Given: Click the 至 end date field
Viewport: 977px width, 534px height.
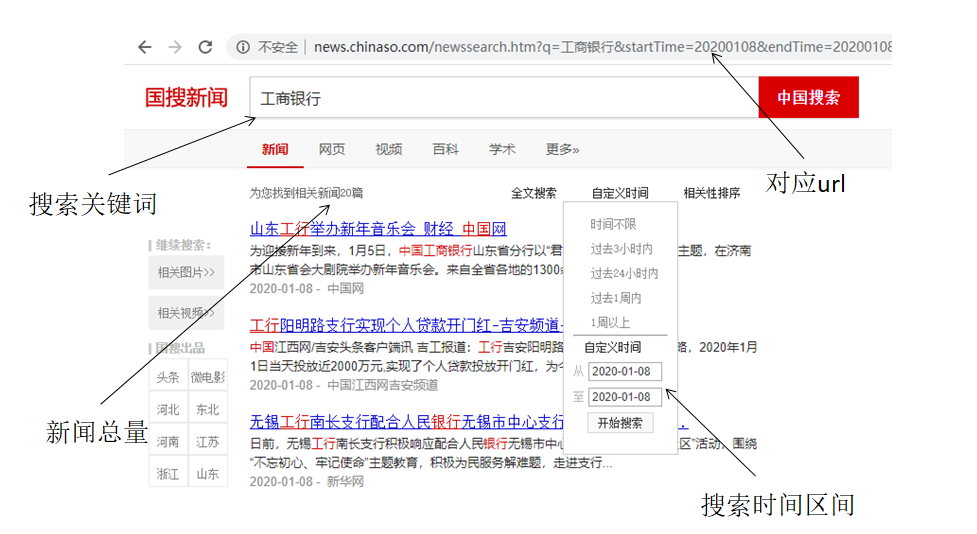Looking at the screenshot, I should click(624, 397).
